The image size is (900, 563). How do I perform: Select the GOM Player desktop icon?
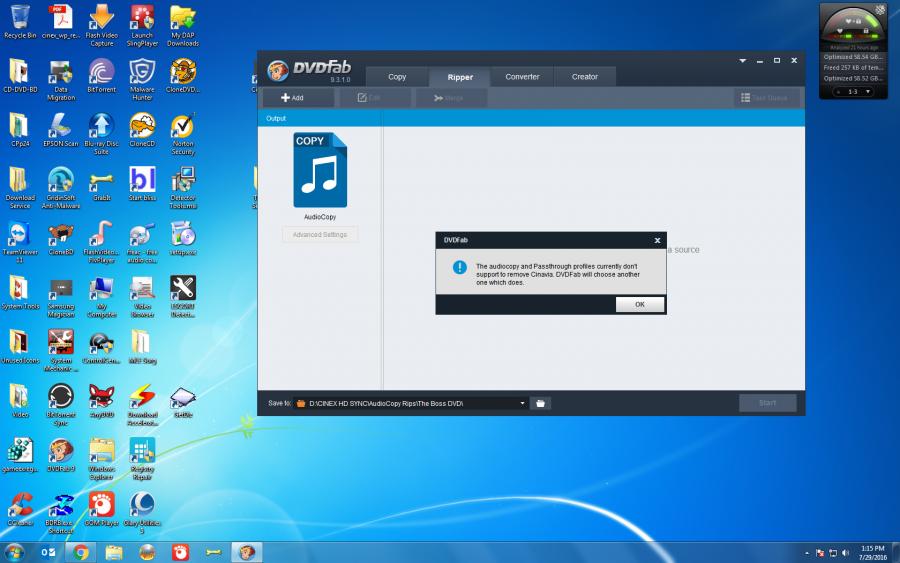click(x=102, y=508)
